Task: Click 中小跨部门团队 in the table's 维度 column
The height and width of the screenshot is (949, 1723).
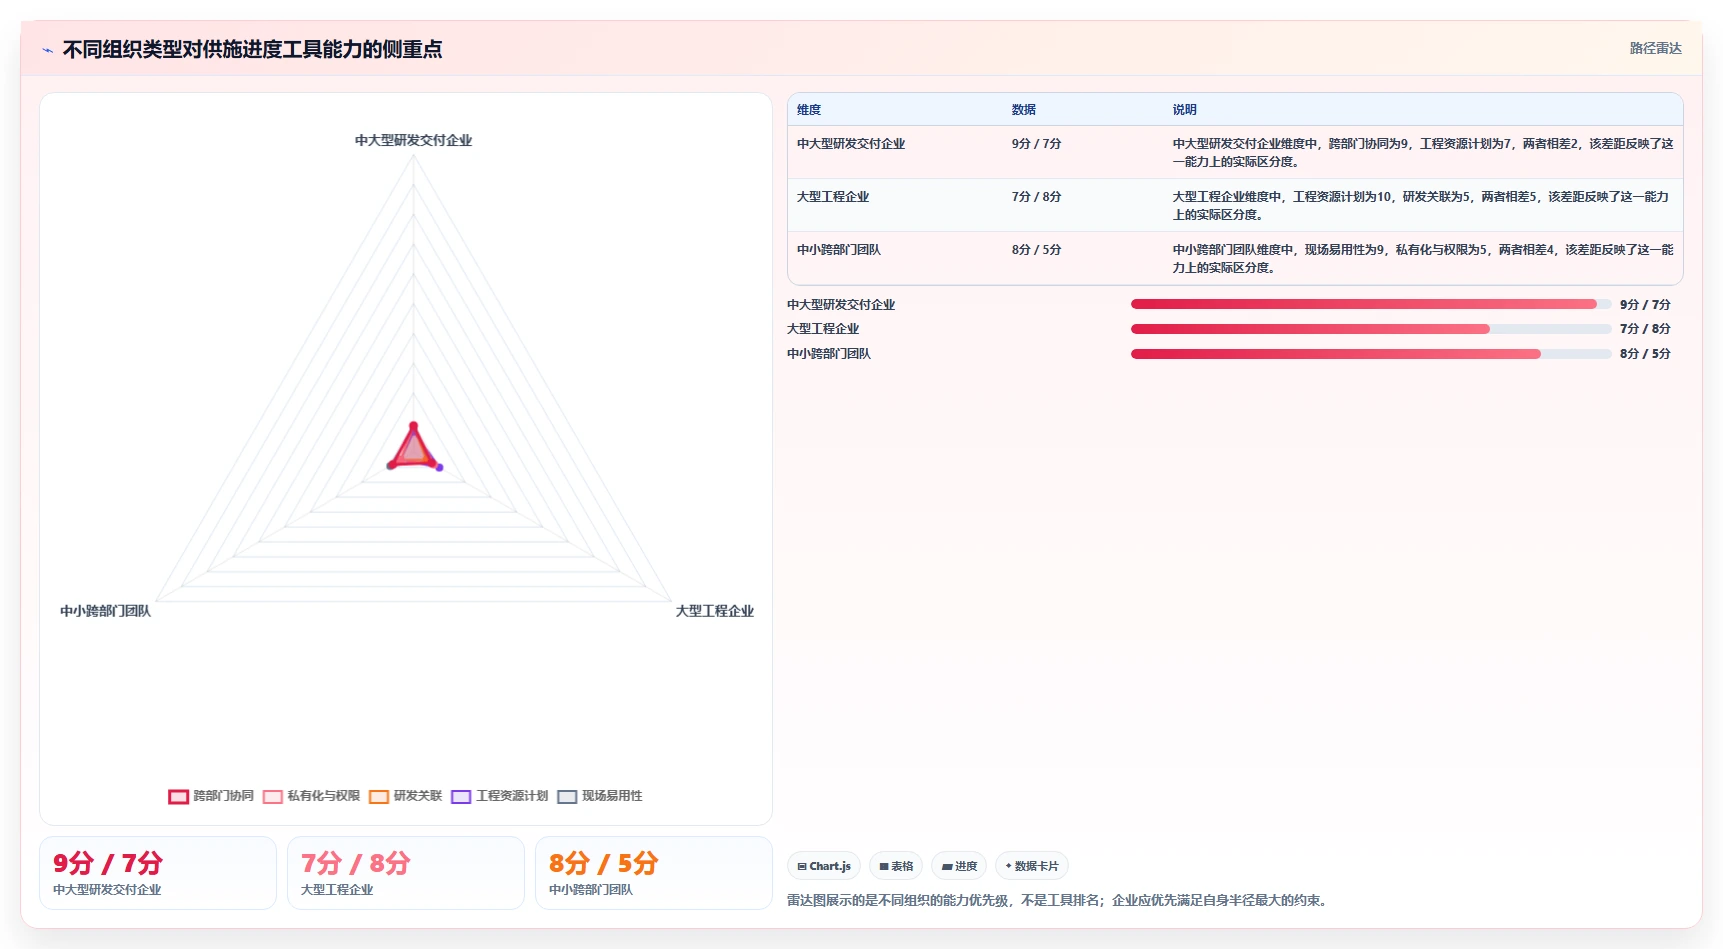Action: click(x=839, y=250)
